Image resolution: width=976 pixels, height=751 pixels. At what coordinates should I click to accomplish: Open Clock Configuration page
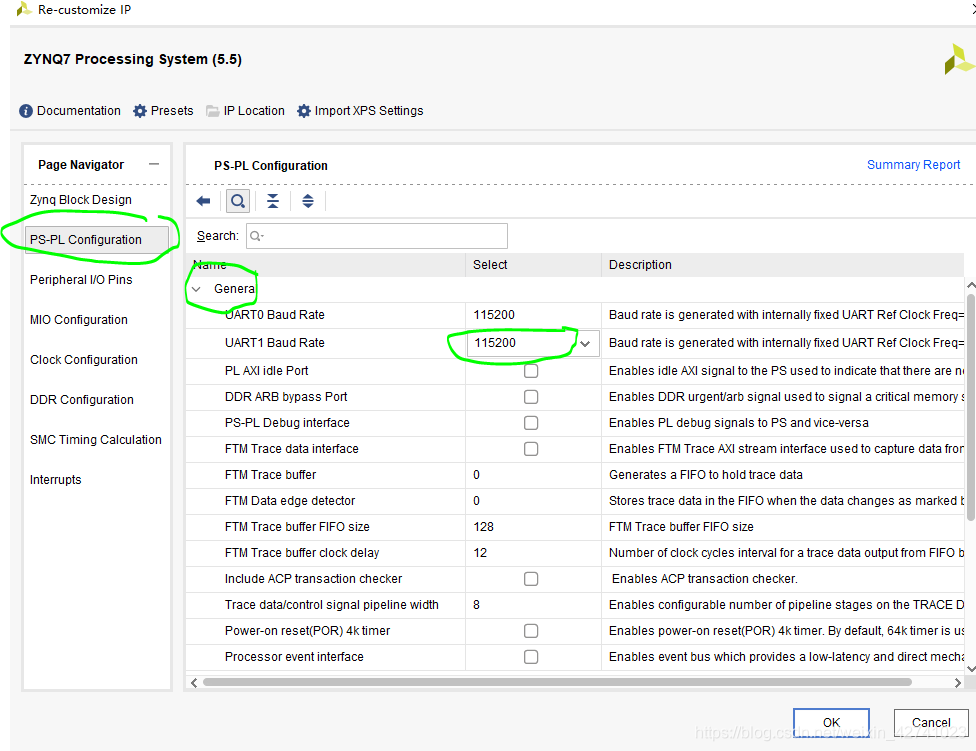click(83, 360)
